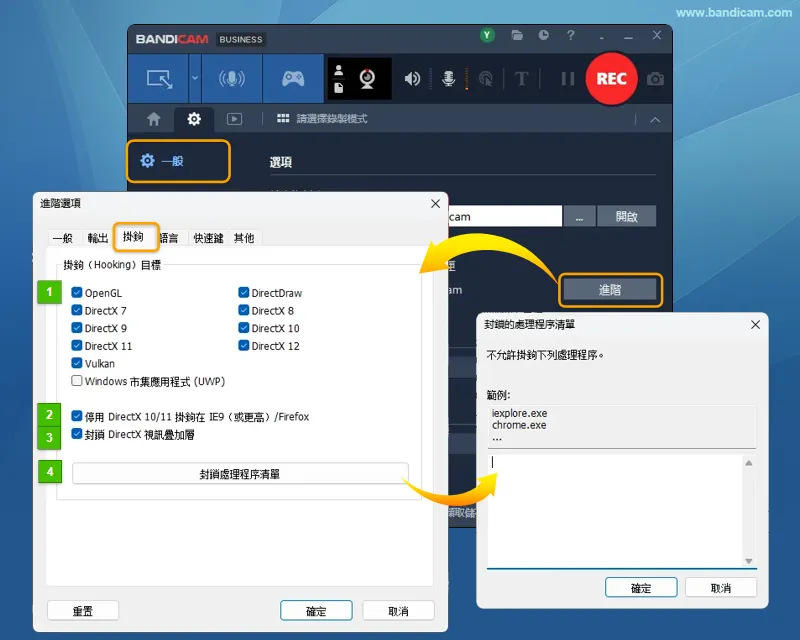Click 確定 in 封鎖的處理程序清單 dialog

click(641, 587)
